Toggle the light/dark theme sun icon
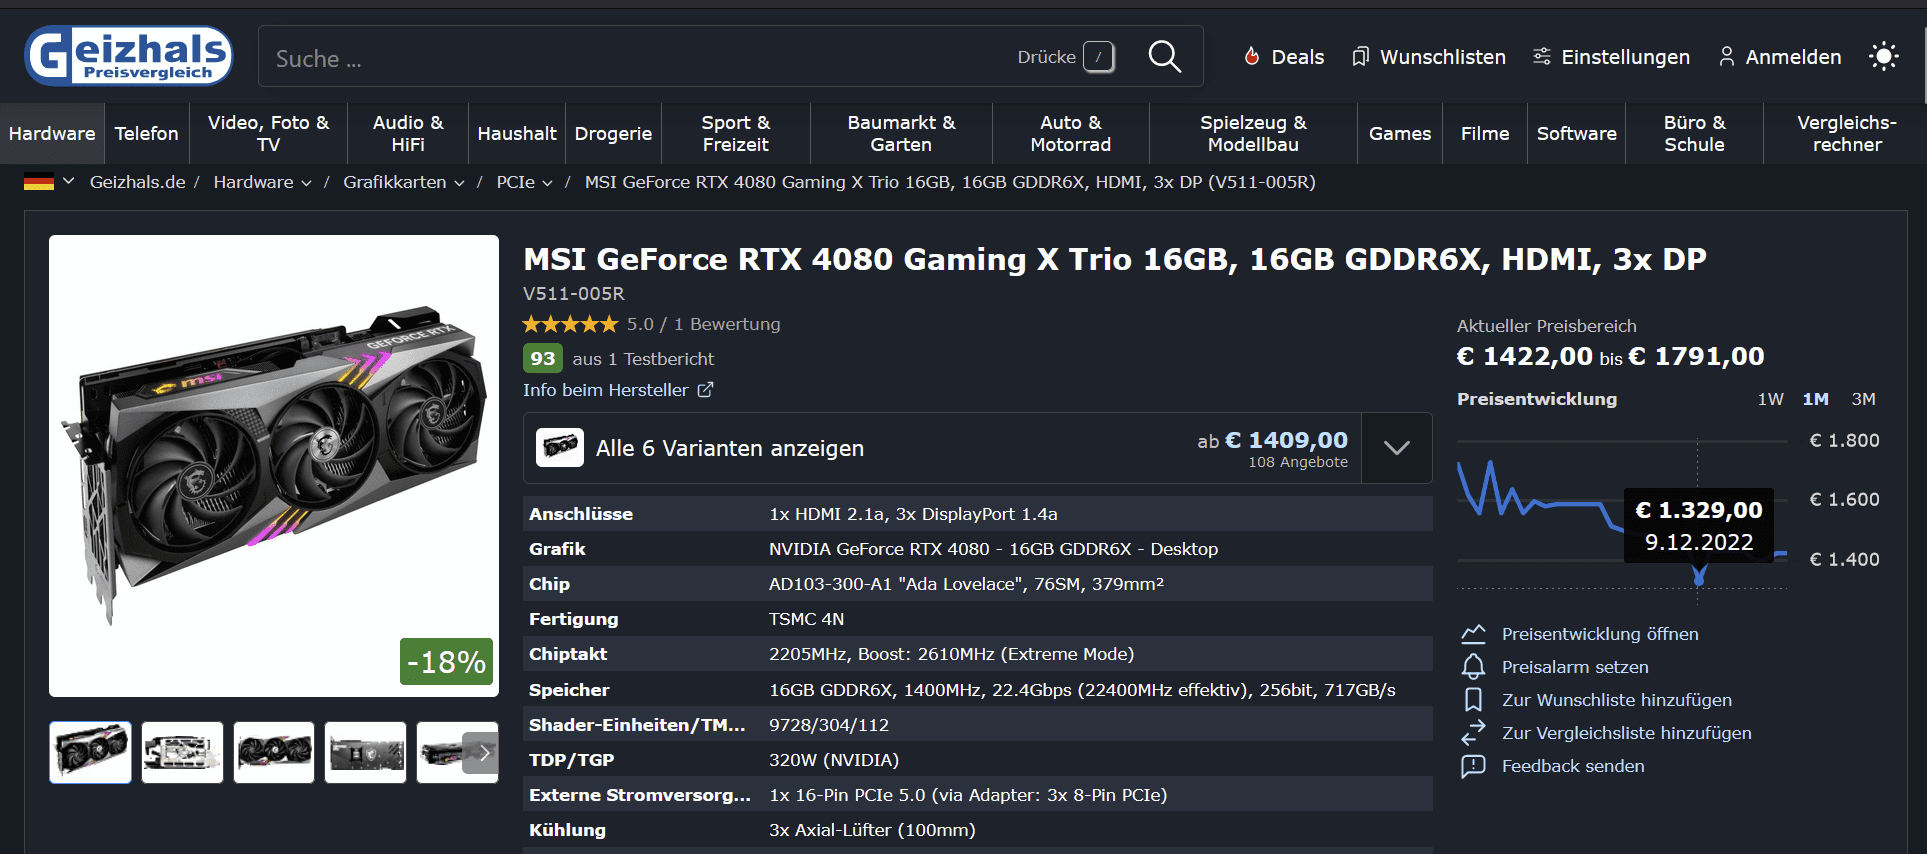This screenshot has height=854, width=1927. 1883,57
